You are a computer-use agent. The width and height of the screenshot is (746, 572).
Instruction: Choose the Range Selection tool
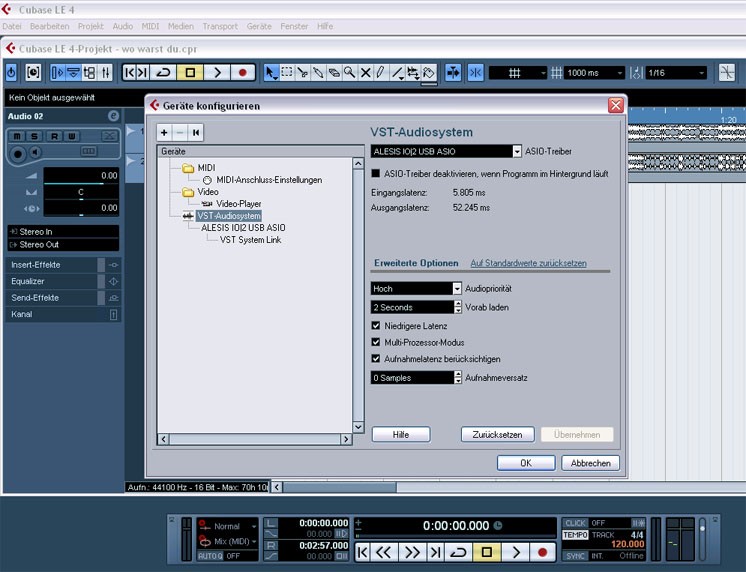[286, 73]
